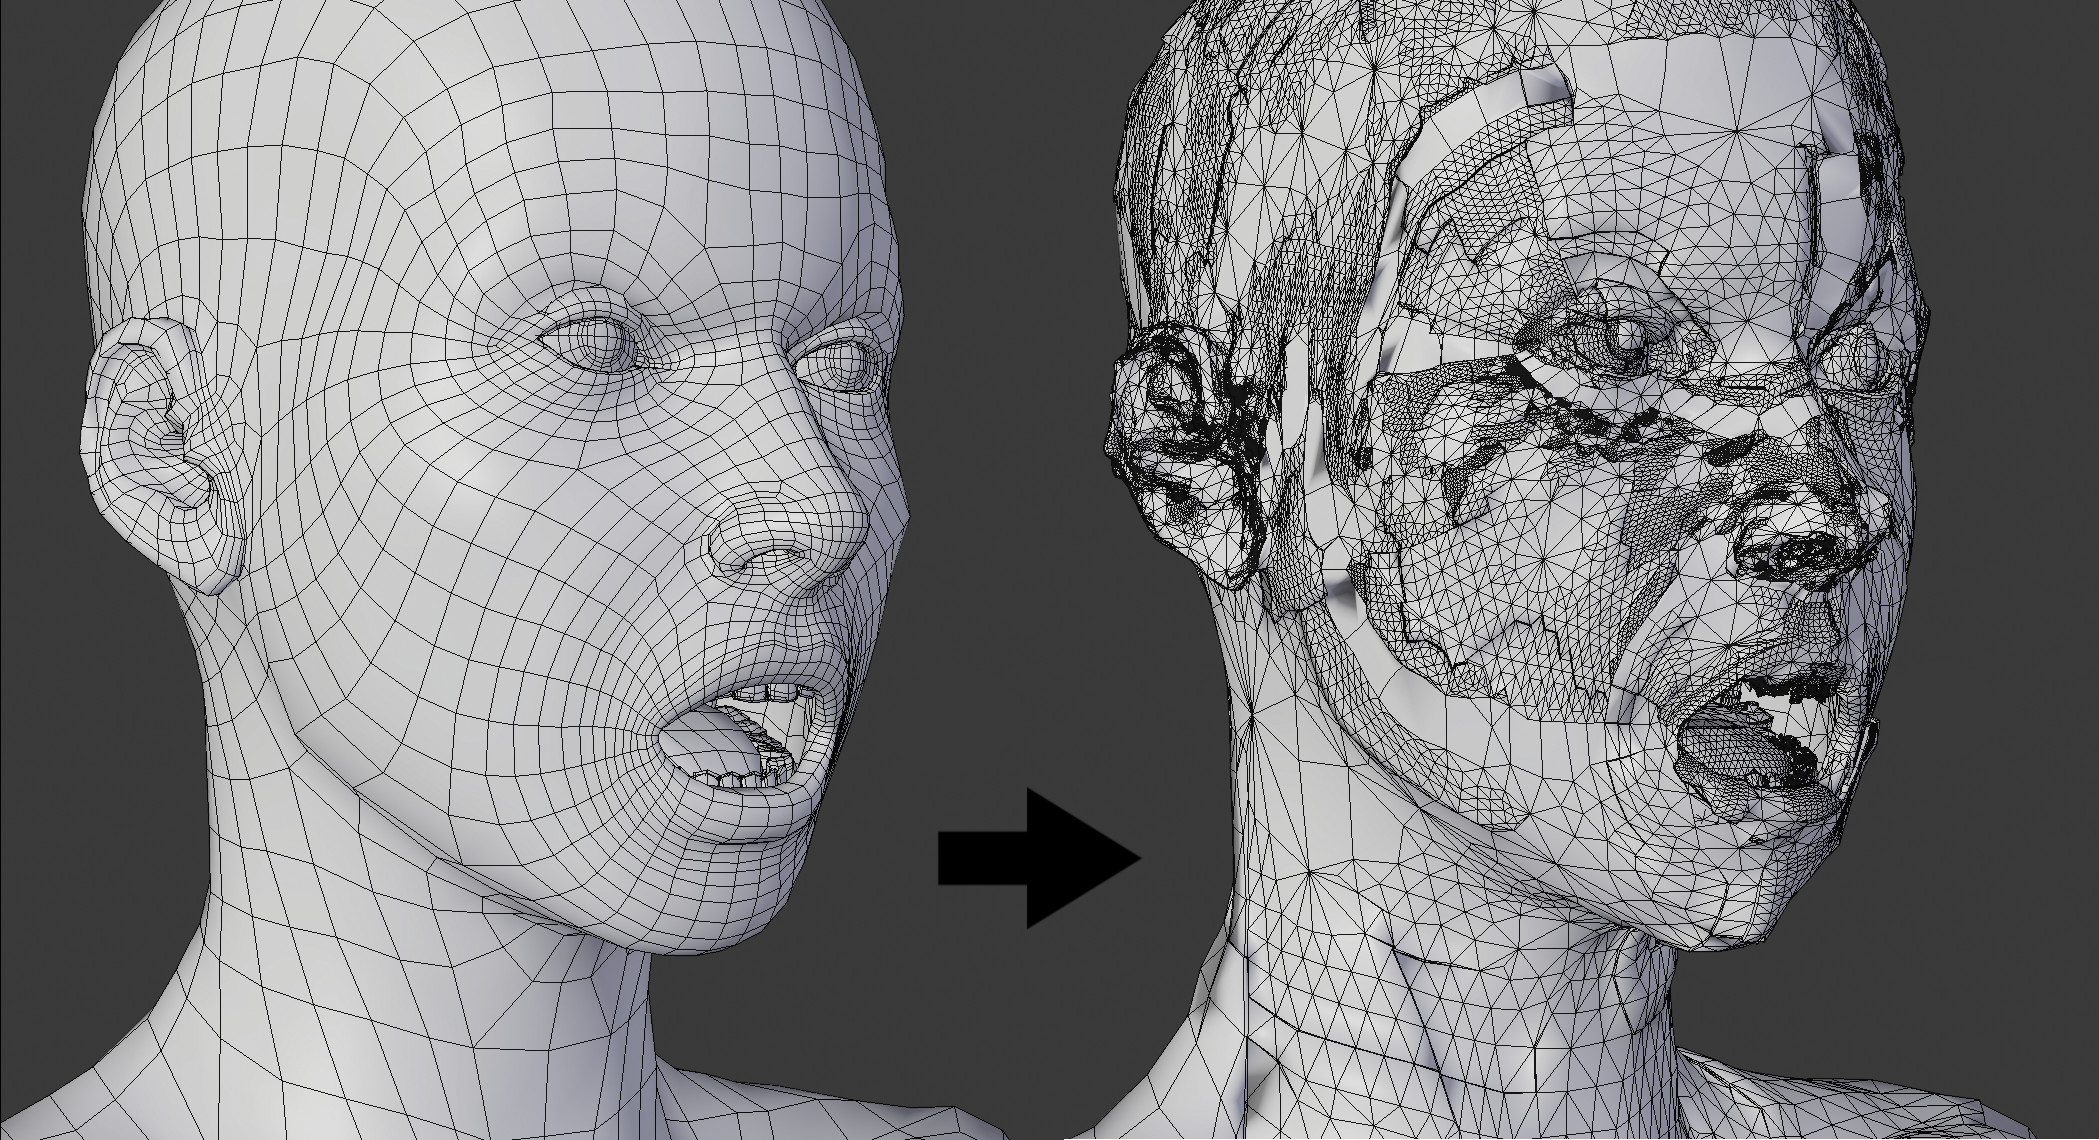Click the right triangulated model's ear

1180,440
